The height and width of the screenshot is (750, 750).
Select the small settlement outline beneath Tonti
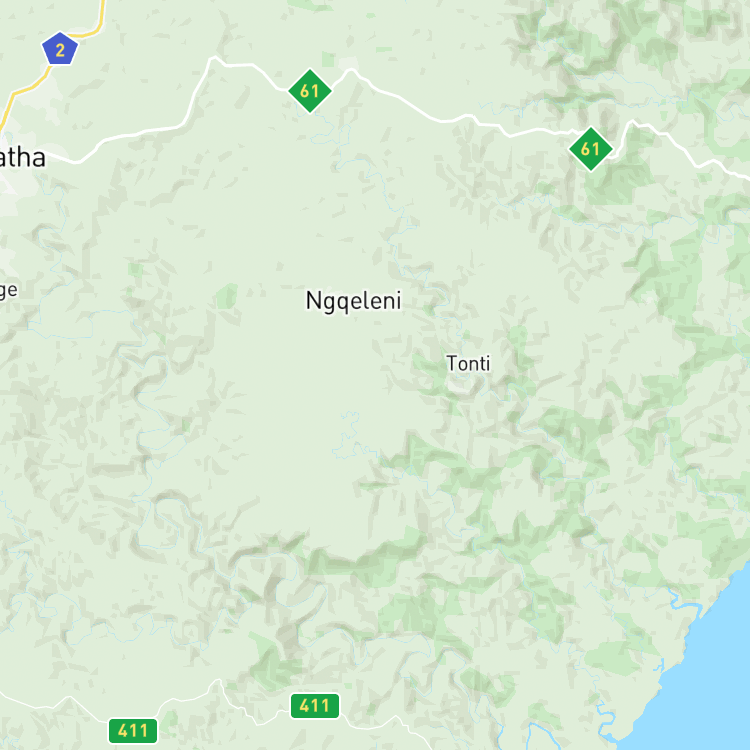click(x=461, y=385)
